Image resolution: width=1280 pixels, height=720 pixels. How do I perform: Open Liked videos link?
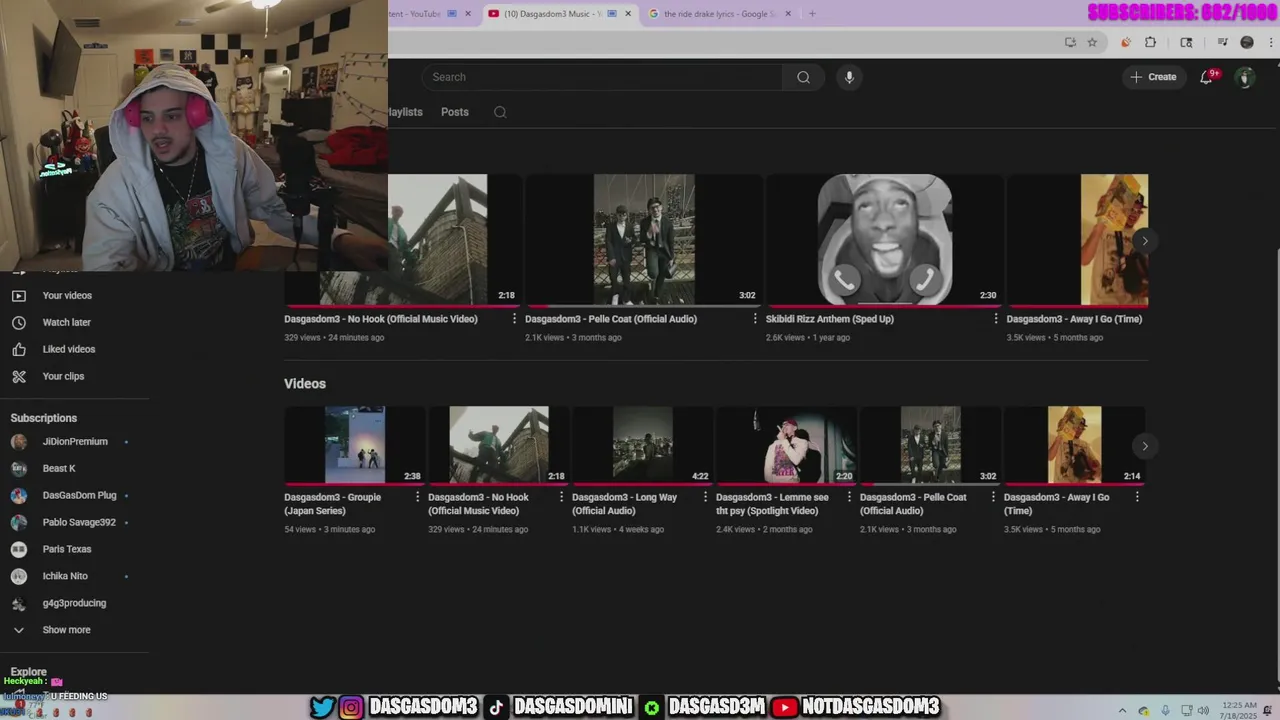pos(69,350)
